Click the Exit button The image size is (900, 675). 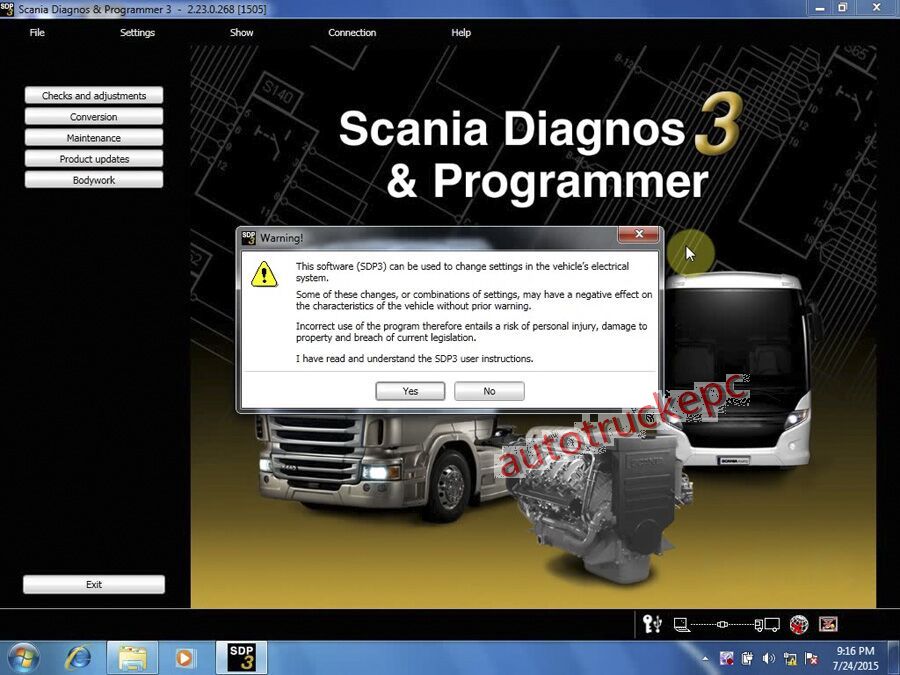(94, 584)
